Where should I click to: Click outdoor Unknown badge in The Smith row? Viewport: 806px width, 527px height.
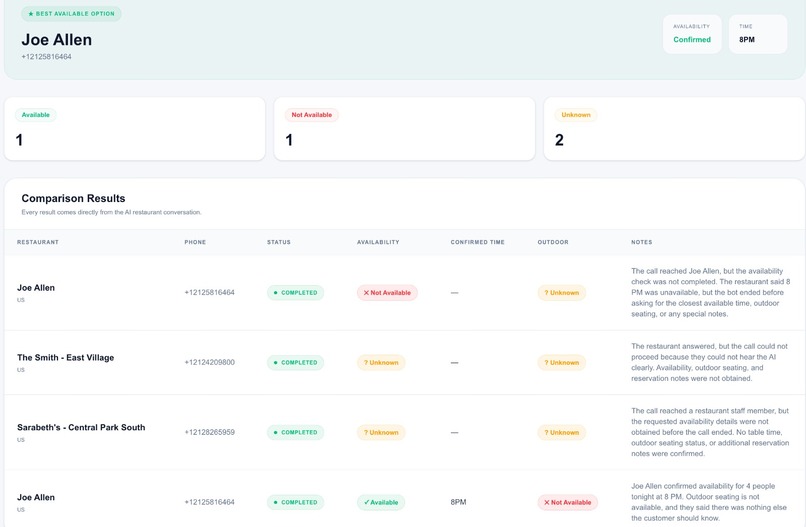561,362
